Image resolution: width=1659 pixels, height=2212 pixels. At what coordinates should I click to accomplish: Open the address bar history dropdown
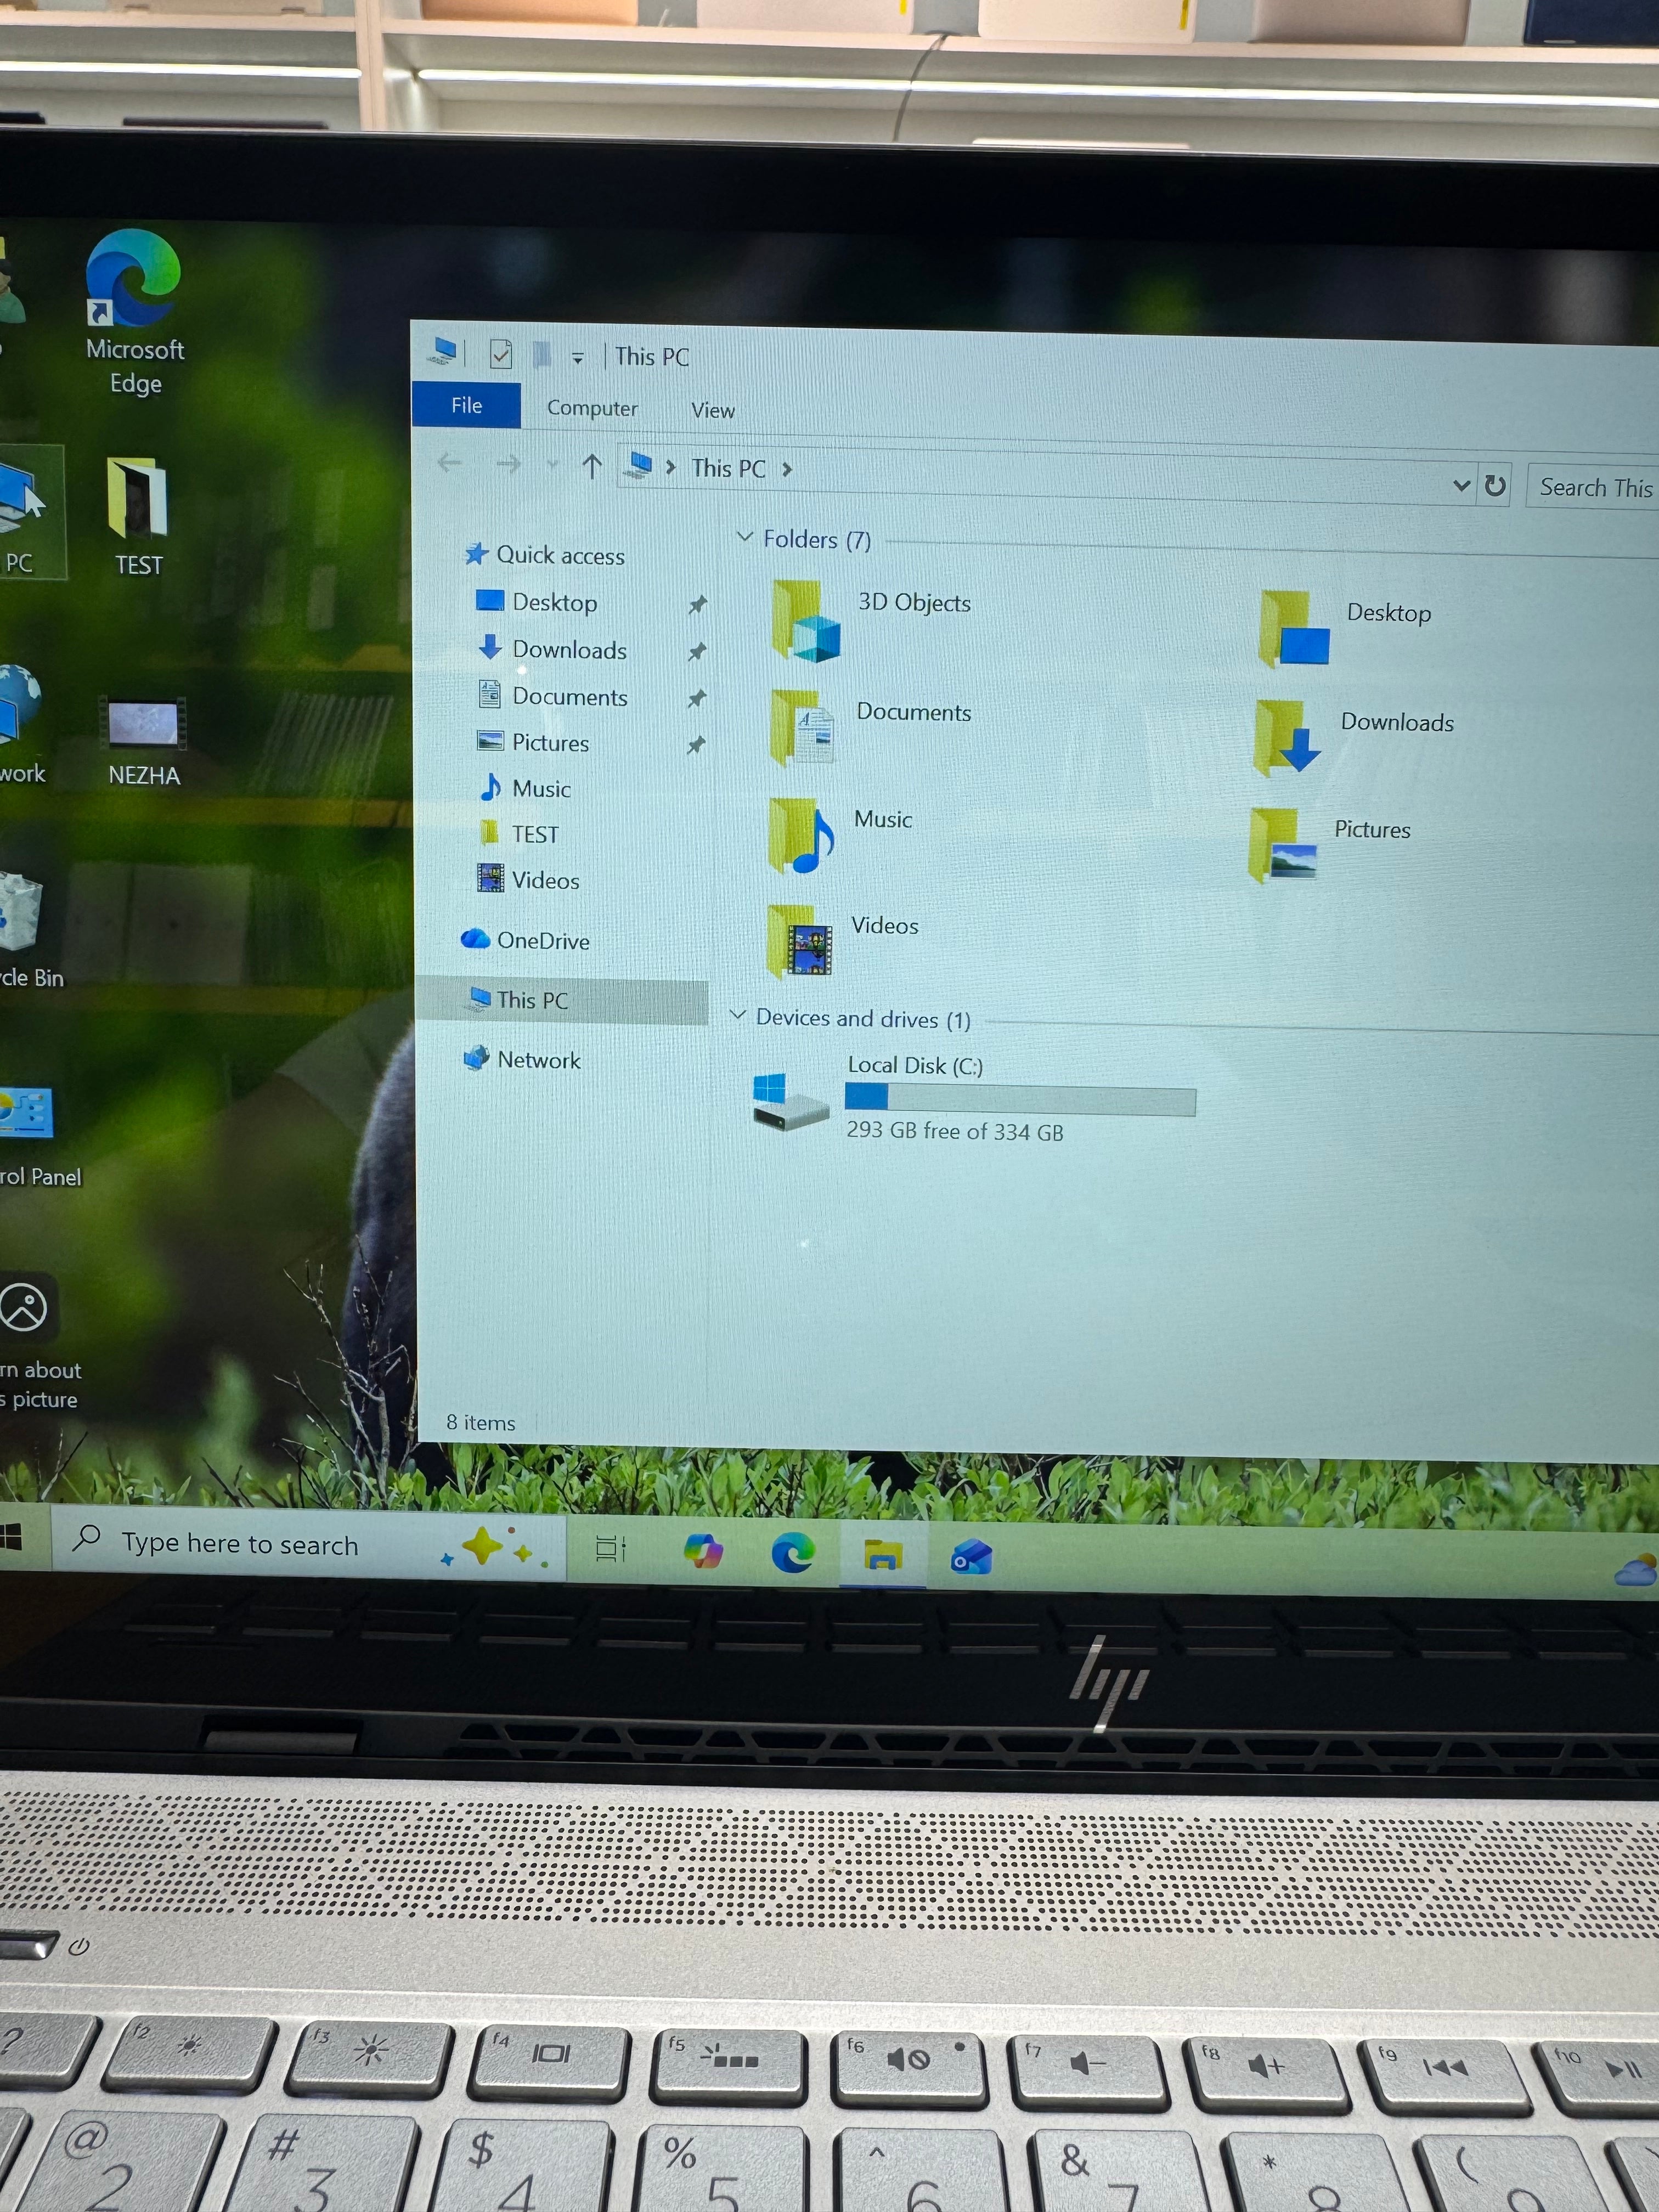1461,485
